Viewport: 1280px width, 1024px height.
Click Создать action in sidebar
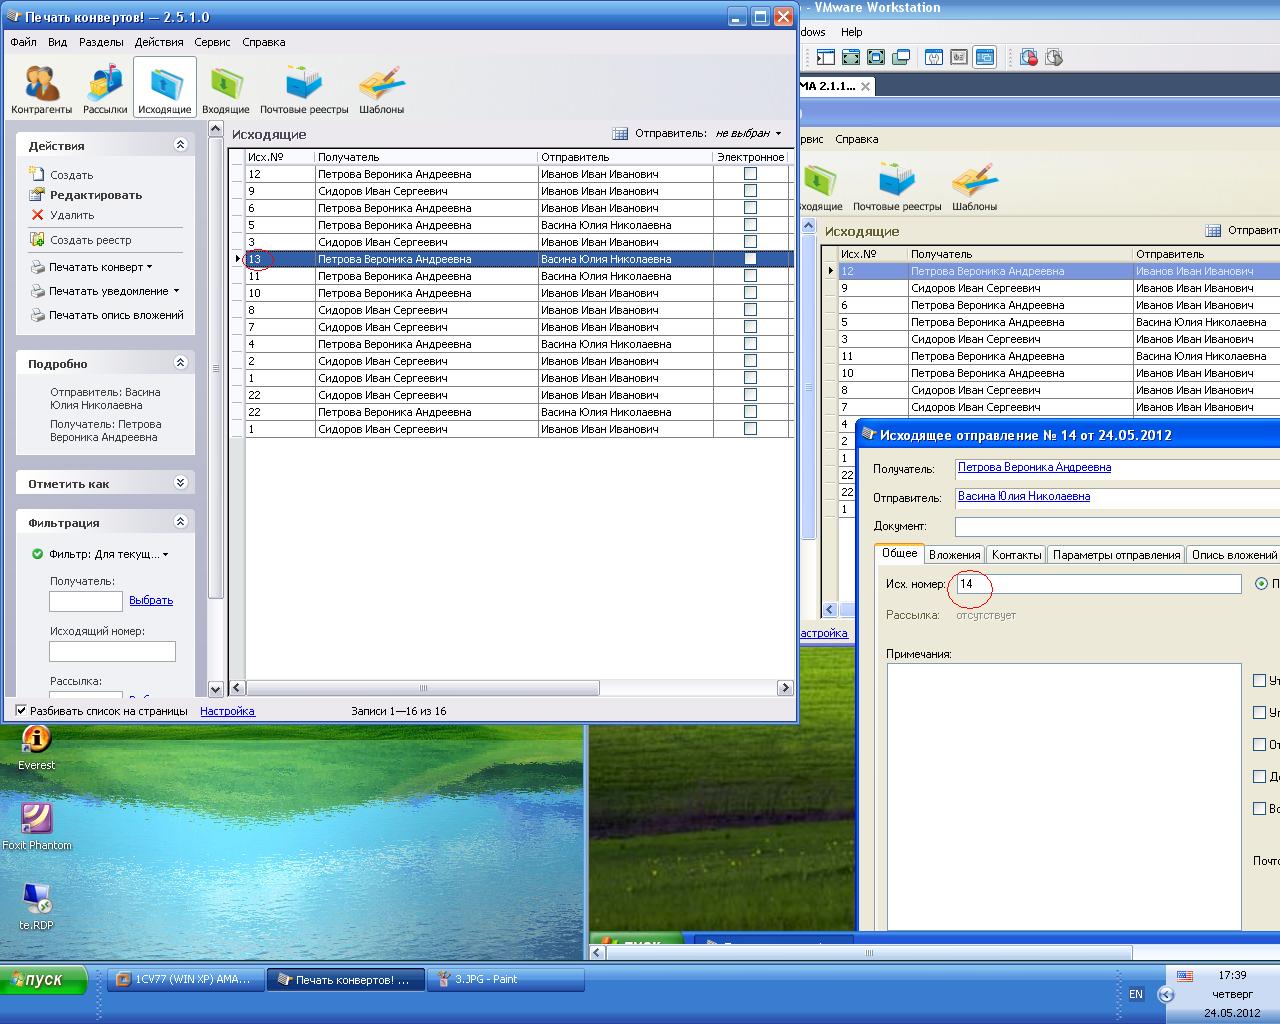point(71,175)
